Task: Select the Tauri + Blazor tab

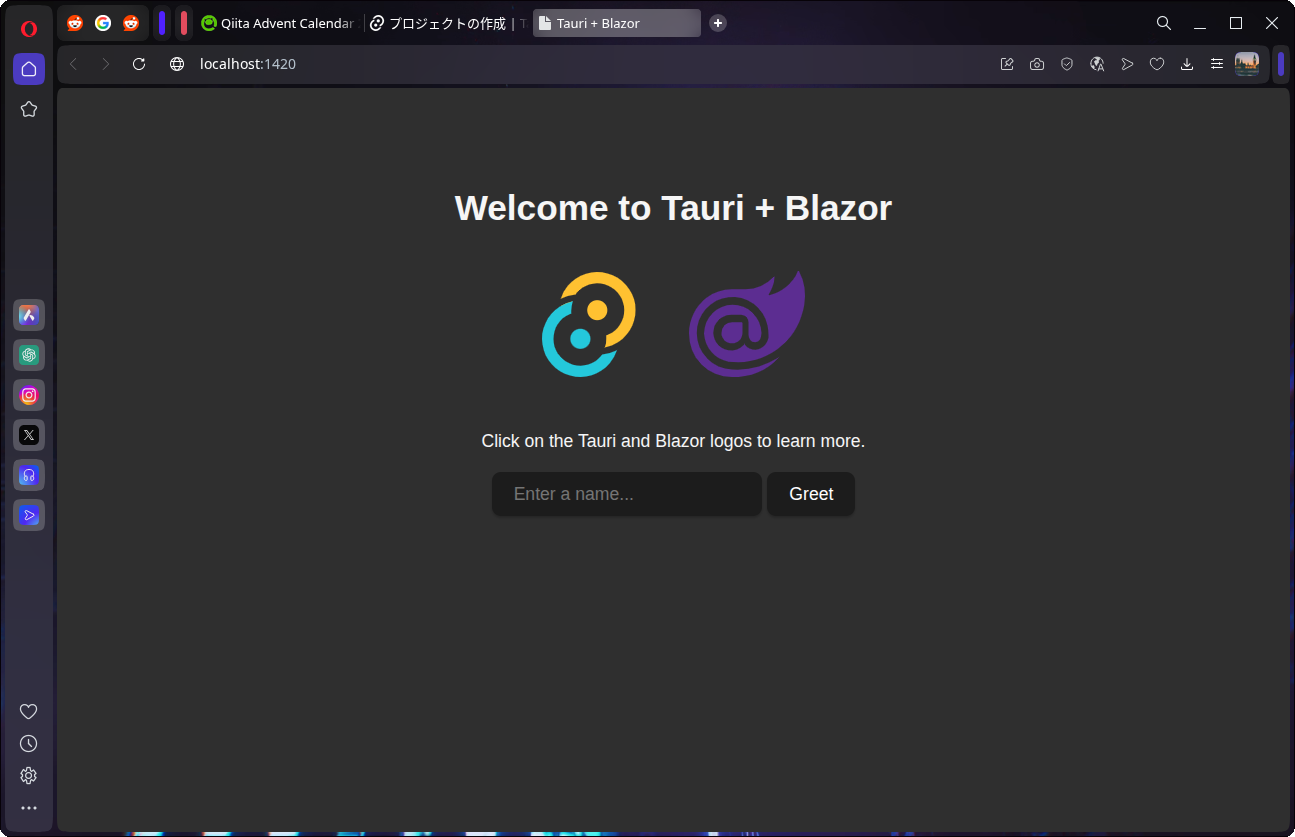Action: click(x=617, y=23)
